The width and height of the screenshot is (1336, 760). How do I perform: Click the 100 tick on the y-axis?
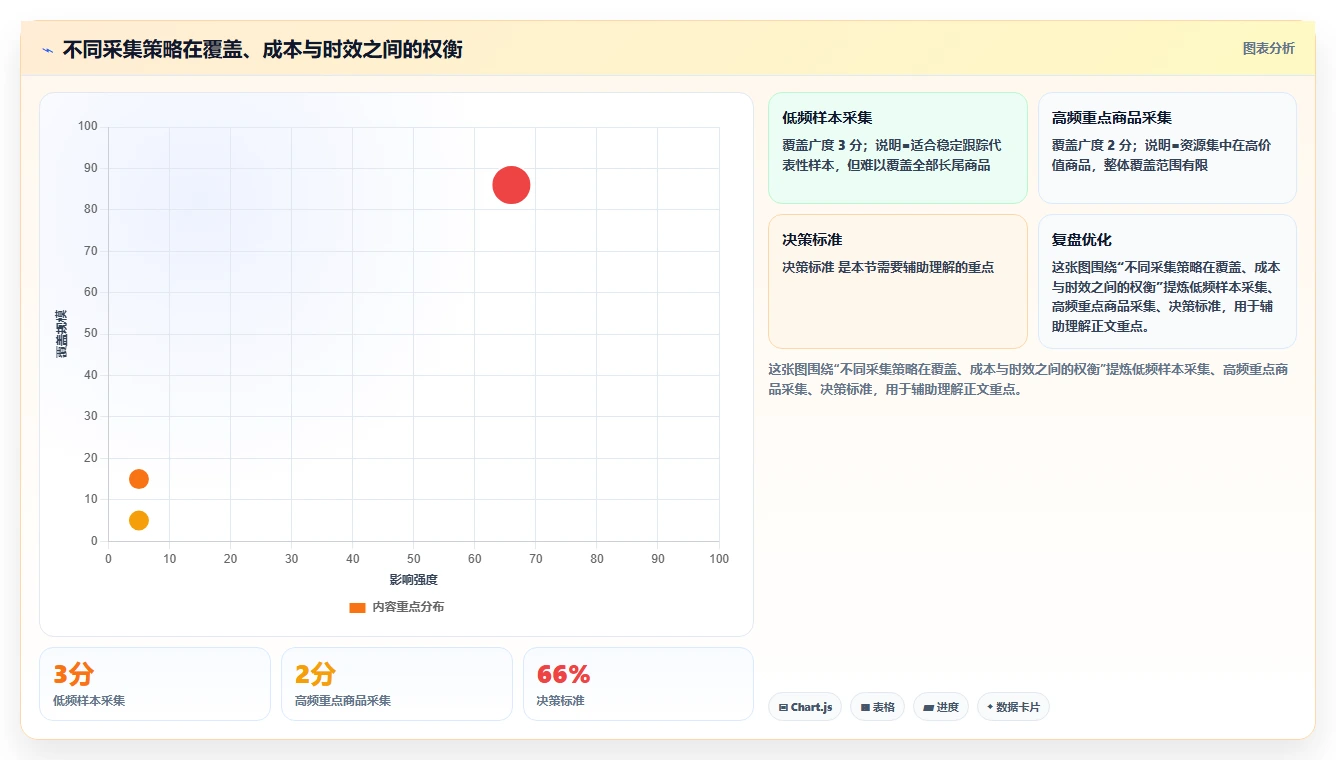tap(88, 126)
